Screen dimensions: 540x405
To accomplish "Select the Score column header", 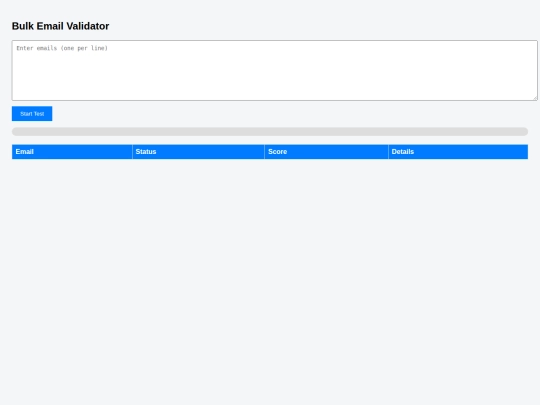I will tap(326, 152).
